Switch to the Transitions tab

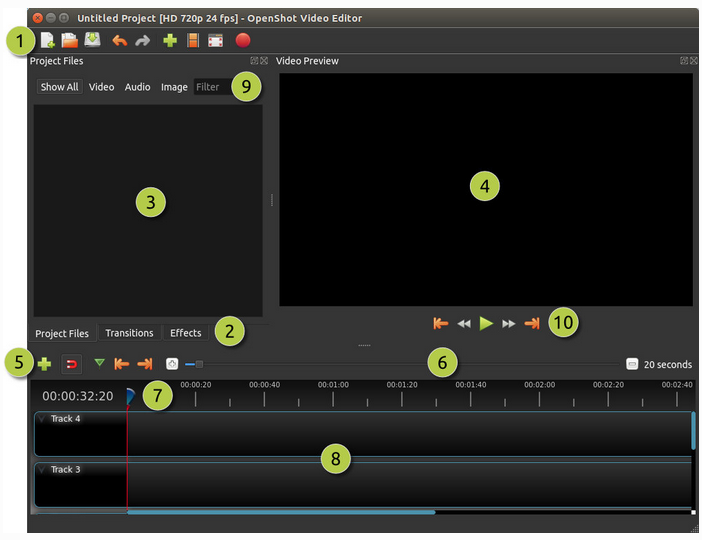point(129,333)
